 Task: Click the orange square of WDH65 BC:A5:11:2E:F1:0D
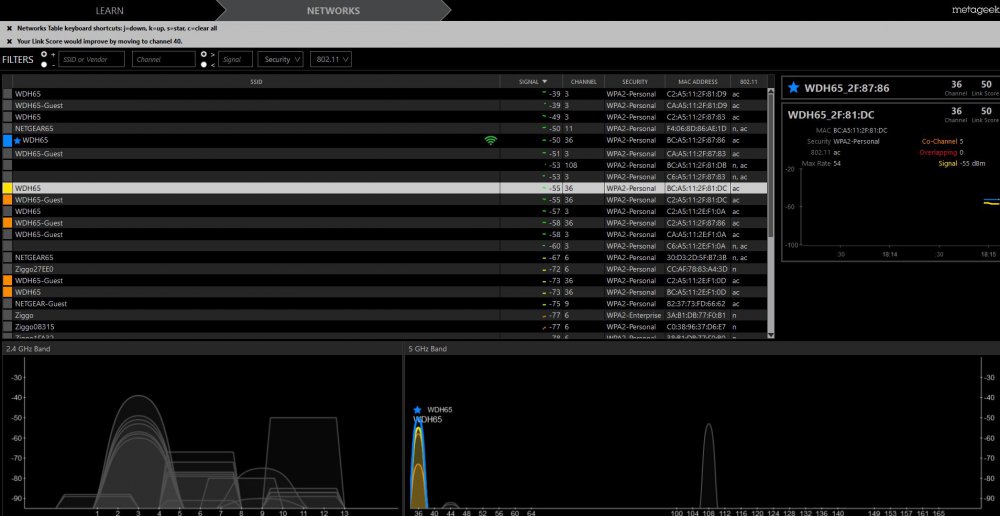click(8, 292)
